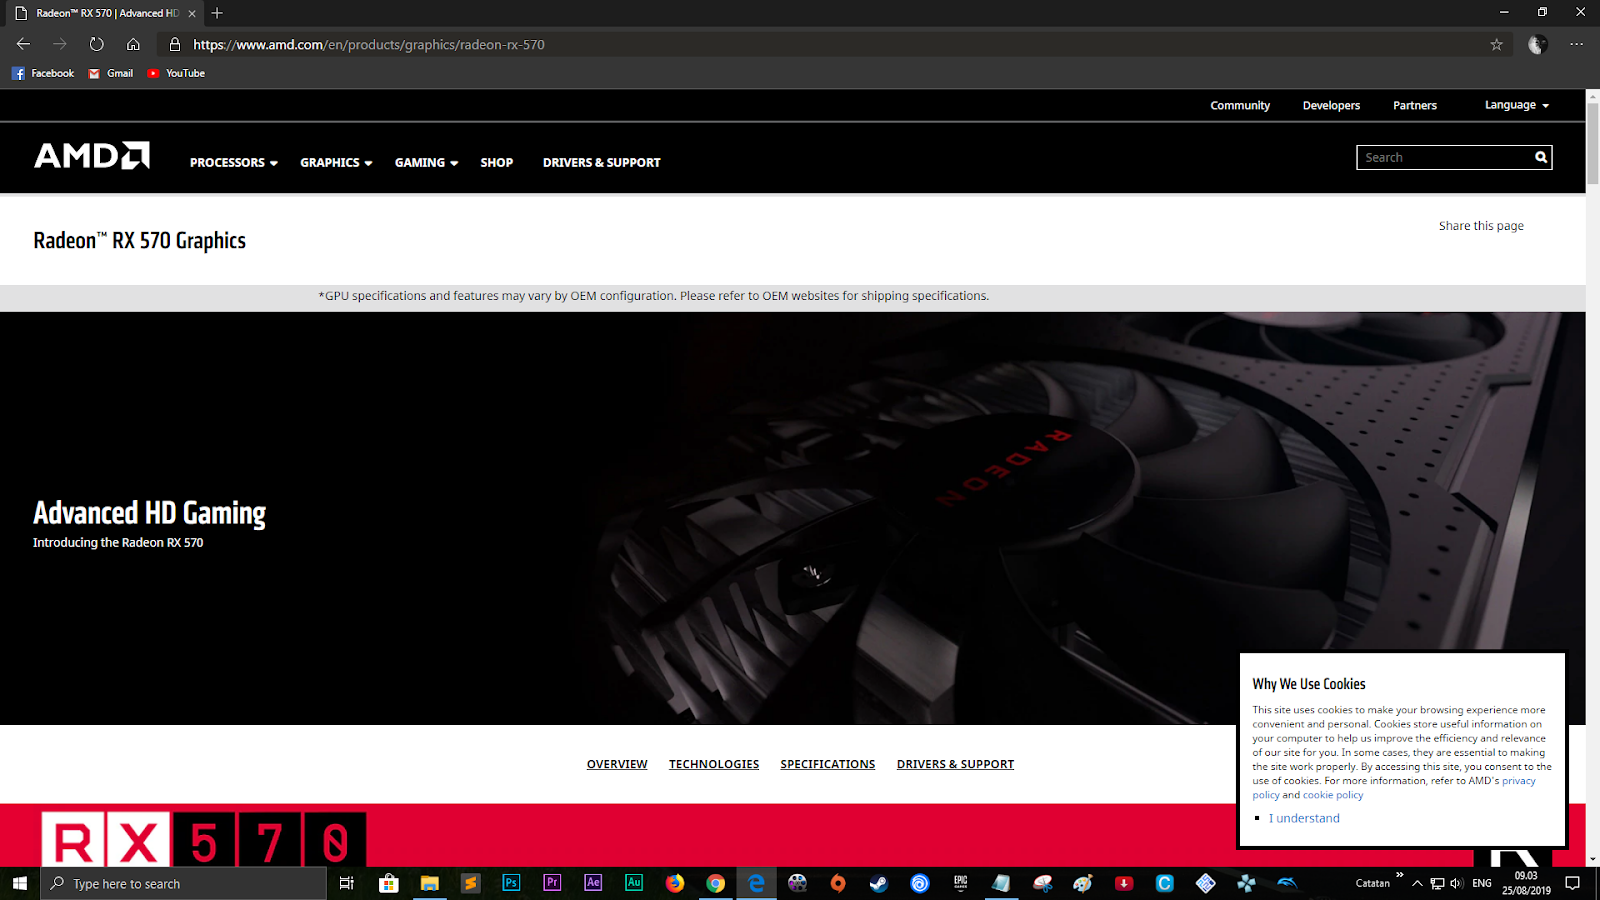The height and width of the screenshot is (900, 1600).
Task: Open the YouTube bookmark
Action: (x=176, y=73)
